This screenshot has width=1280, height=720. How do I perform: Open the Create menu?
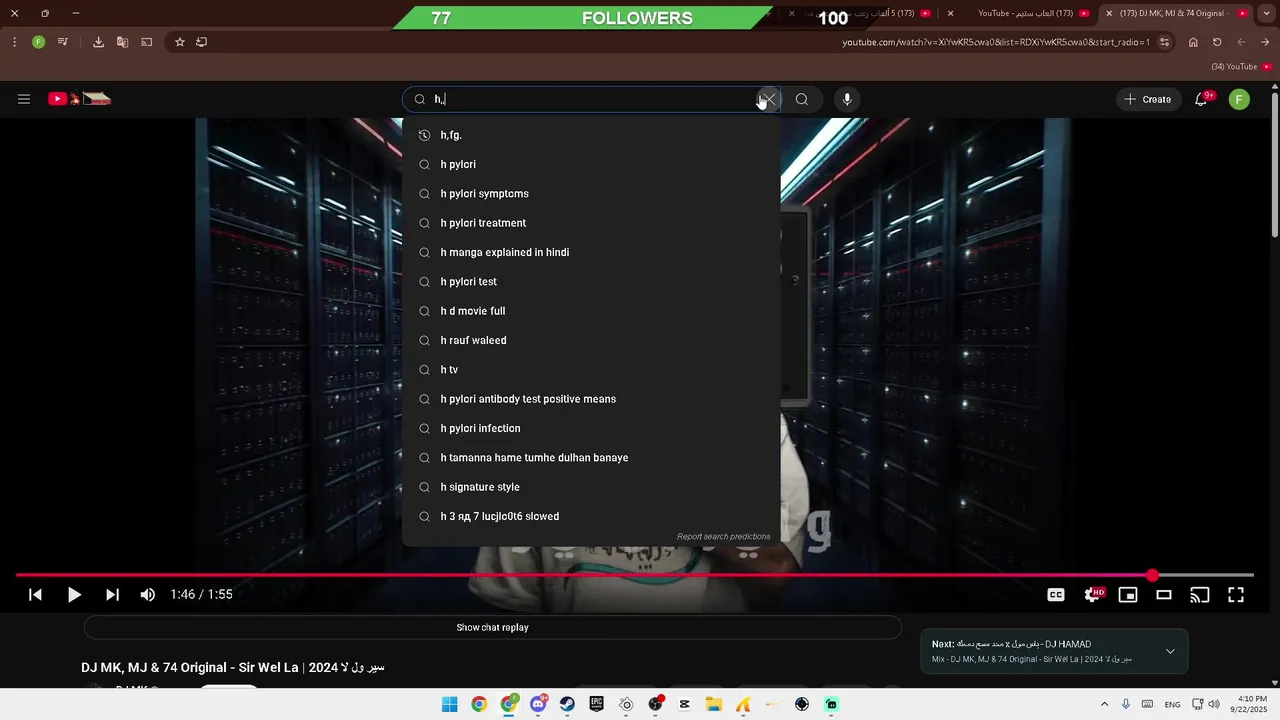point(1148,99)
